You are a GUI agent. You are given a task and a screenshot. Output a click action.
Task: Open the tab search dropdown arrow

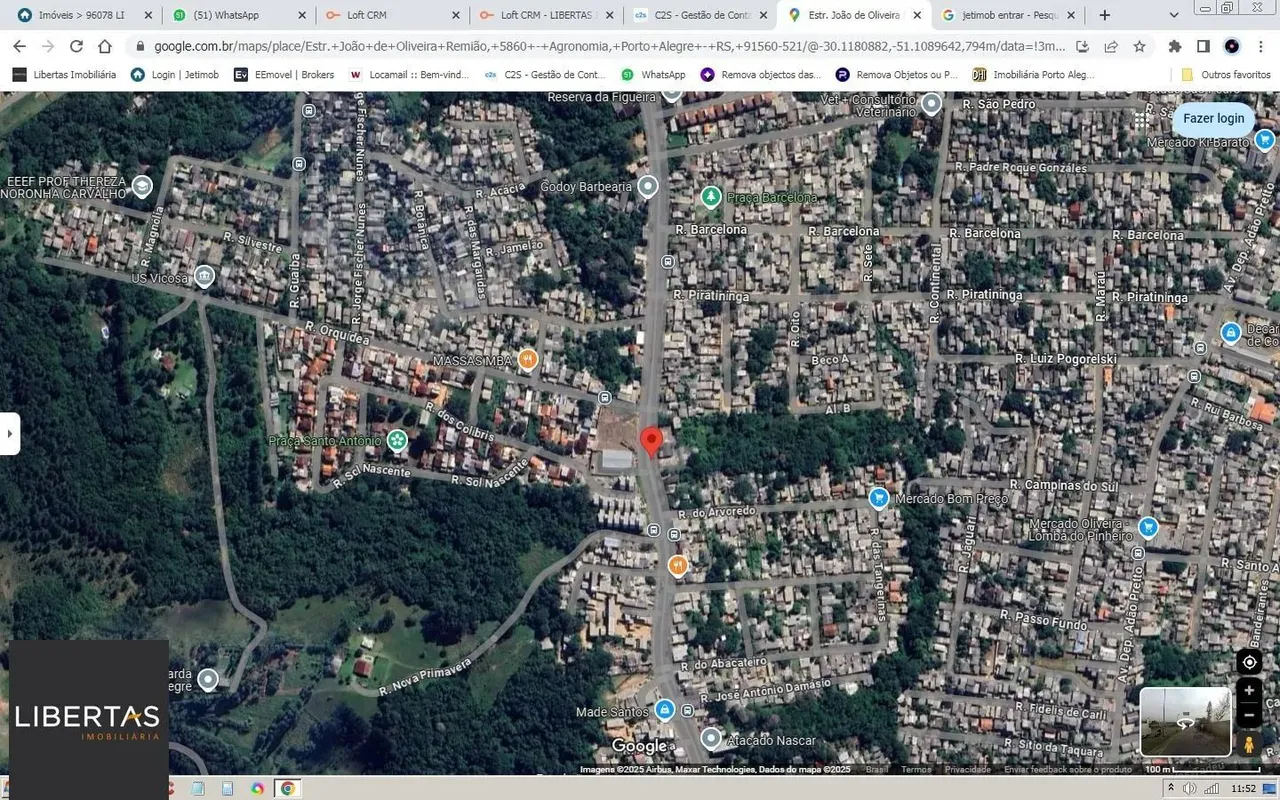[1172, 15]
